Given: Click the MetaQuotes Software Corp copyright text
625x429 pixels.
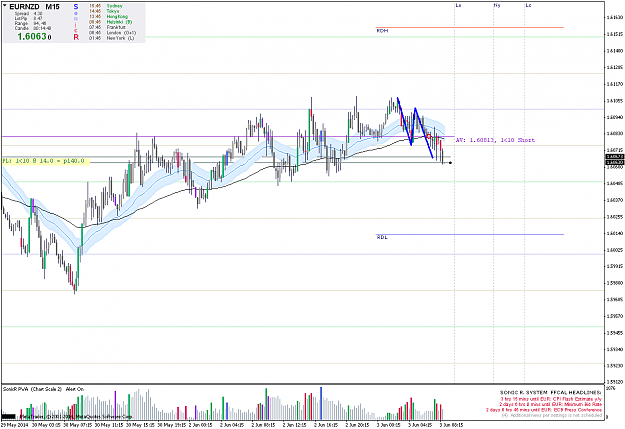Looking at the screenshot, I should pyautogui.click(x=74, y=416).
